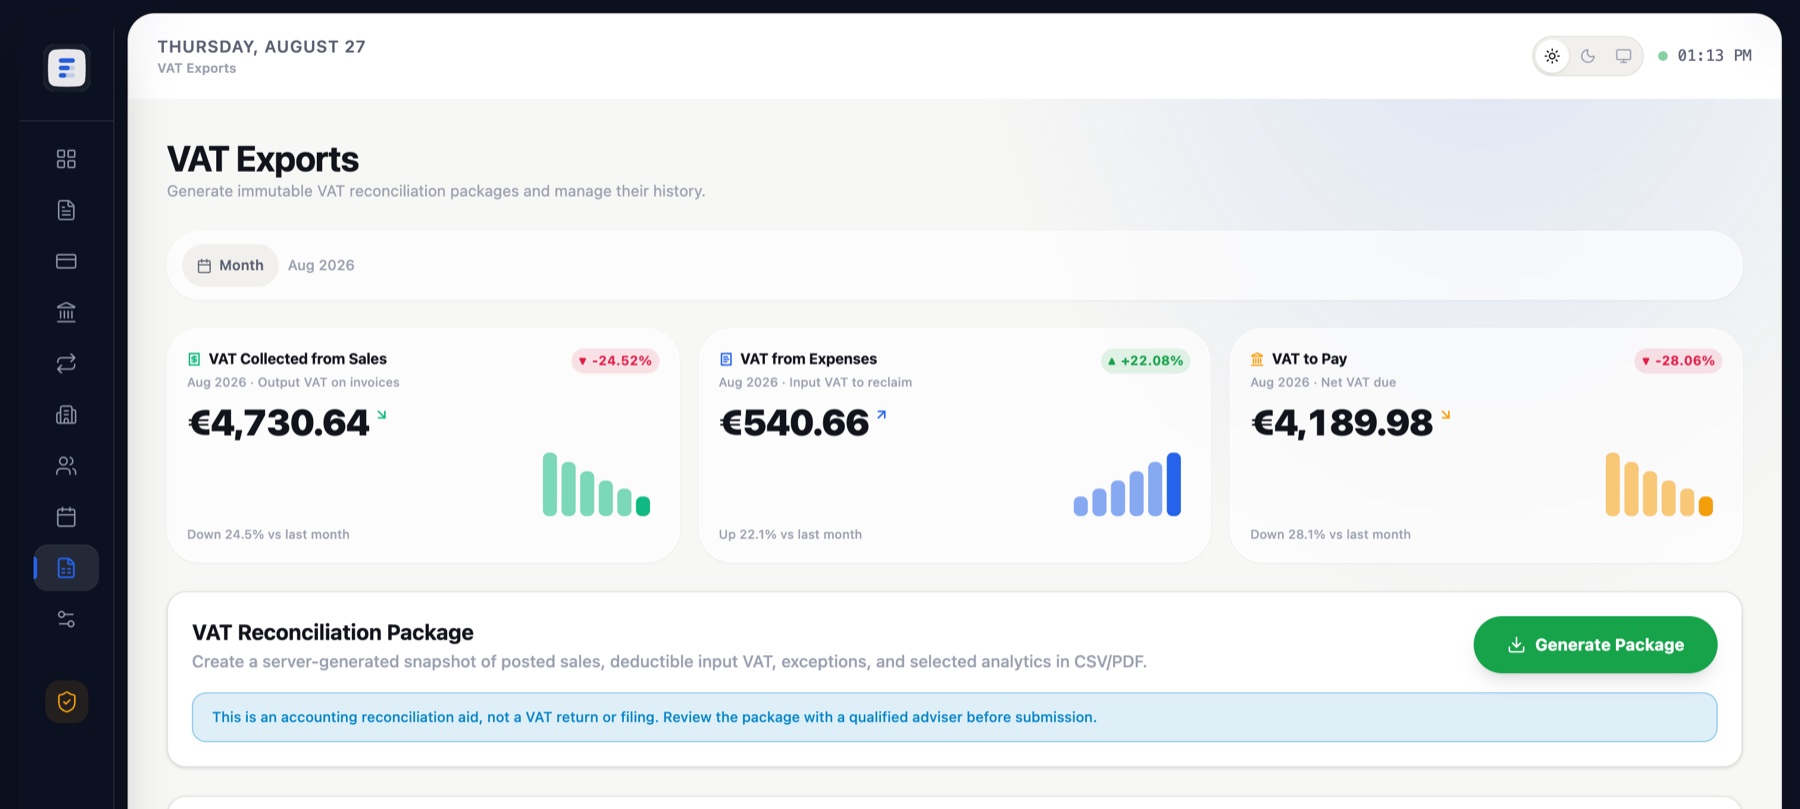Click the €540.66 amount
This screenshot has height=809, width=1800.
[x=794, y=423]
